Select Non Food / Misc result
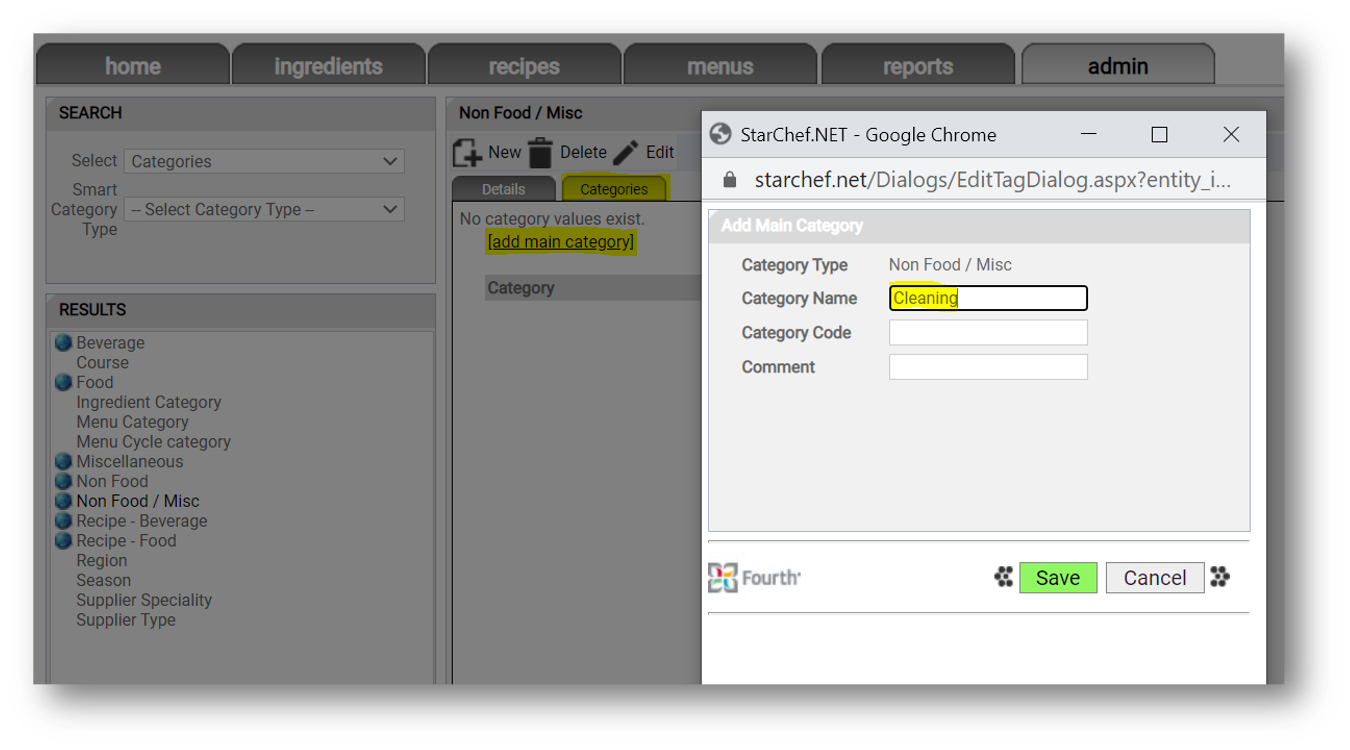Image resolution: width=1350 pixels, height=750 pixels. coord(138,501)
